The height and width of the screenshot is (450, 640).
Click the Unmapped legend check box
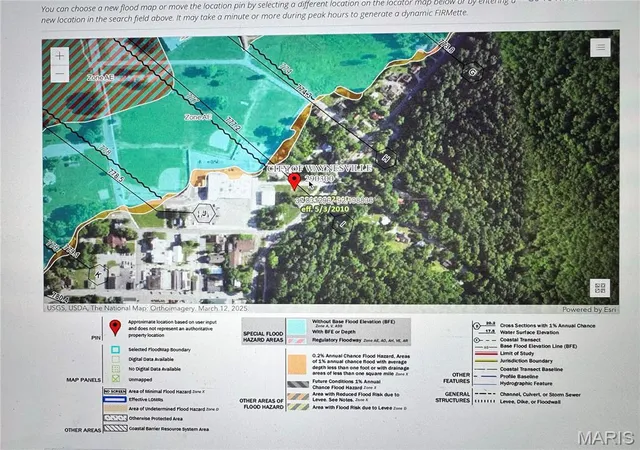[116, 379]
